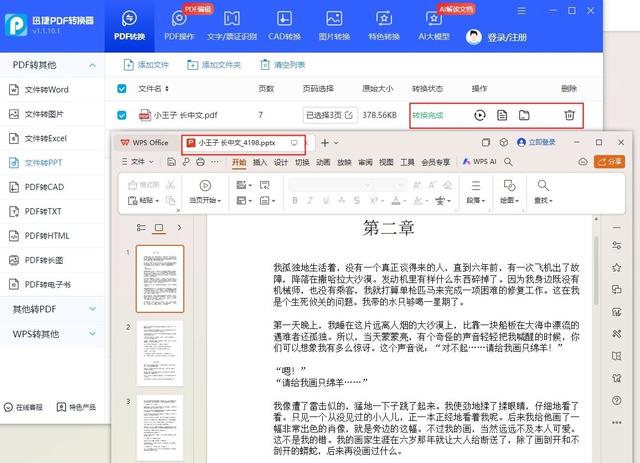640x463 pixels.
Task: Open the 查找 dropdown in WPS
Action: (x=543, y=192)
